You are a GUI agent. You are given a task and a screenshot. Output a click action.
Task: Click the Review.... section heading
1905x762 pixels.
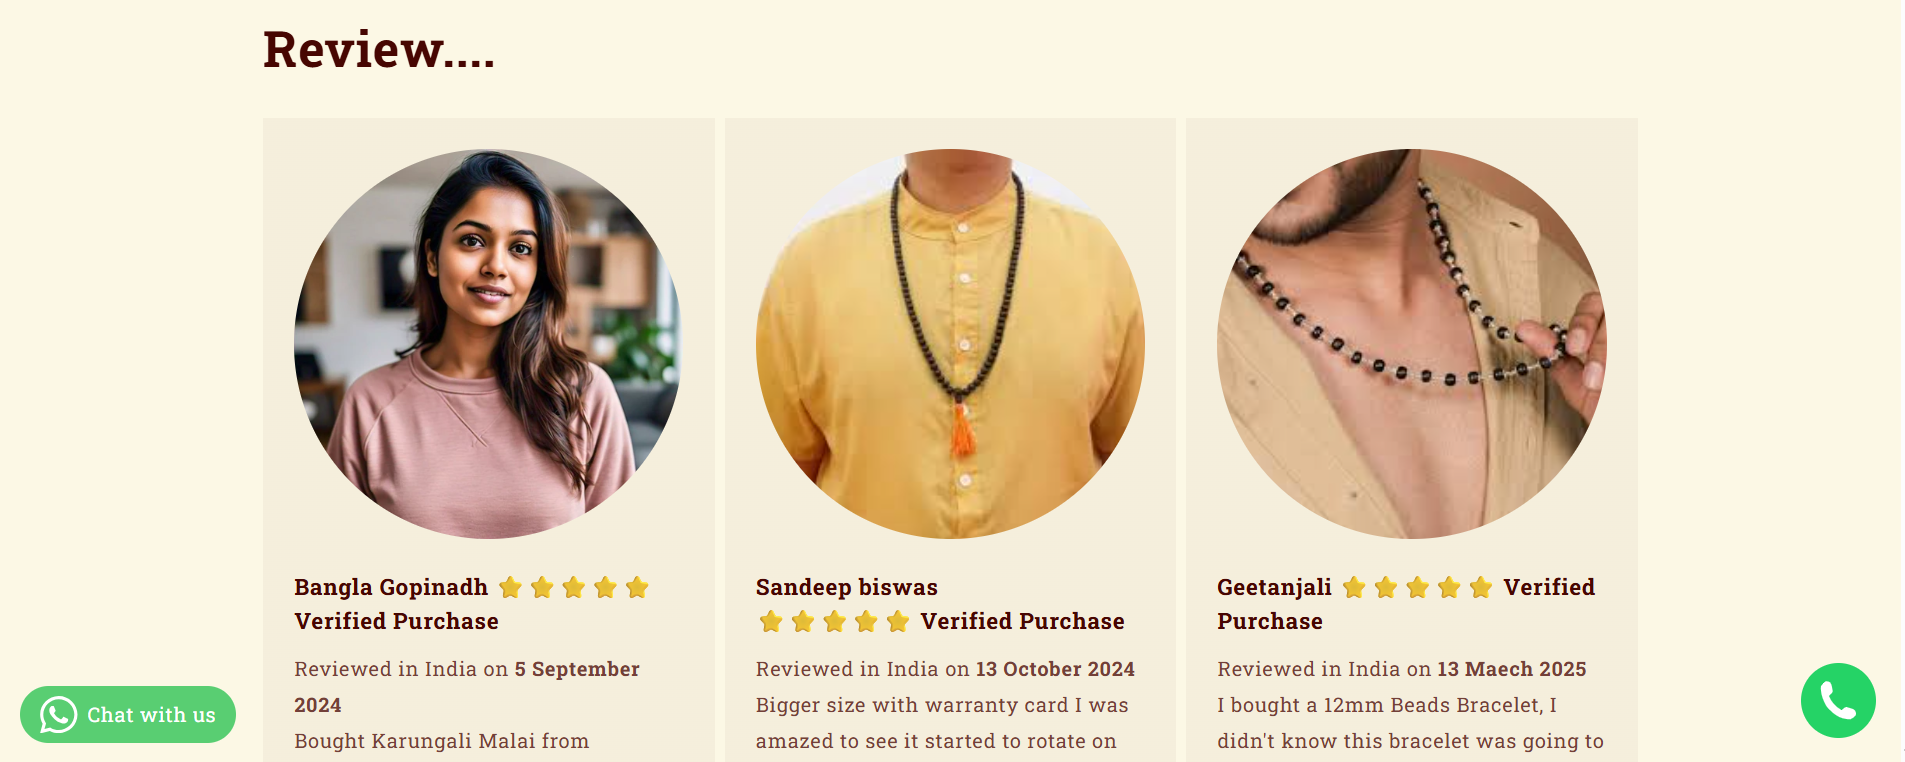coord(379,49)
